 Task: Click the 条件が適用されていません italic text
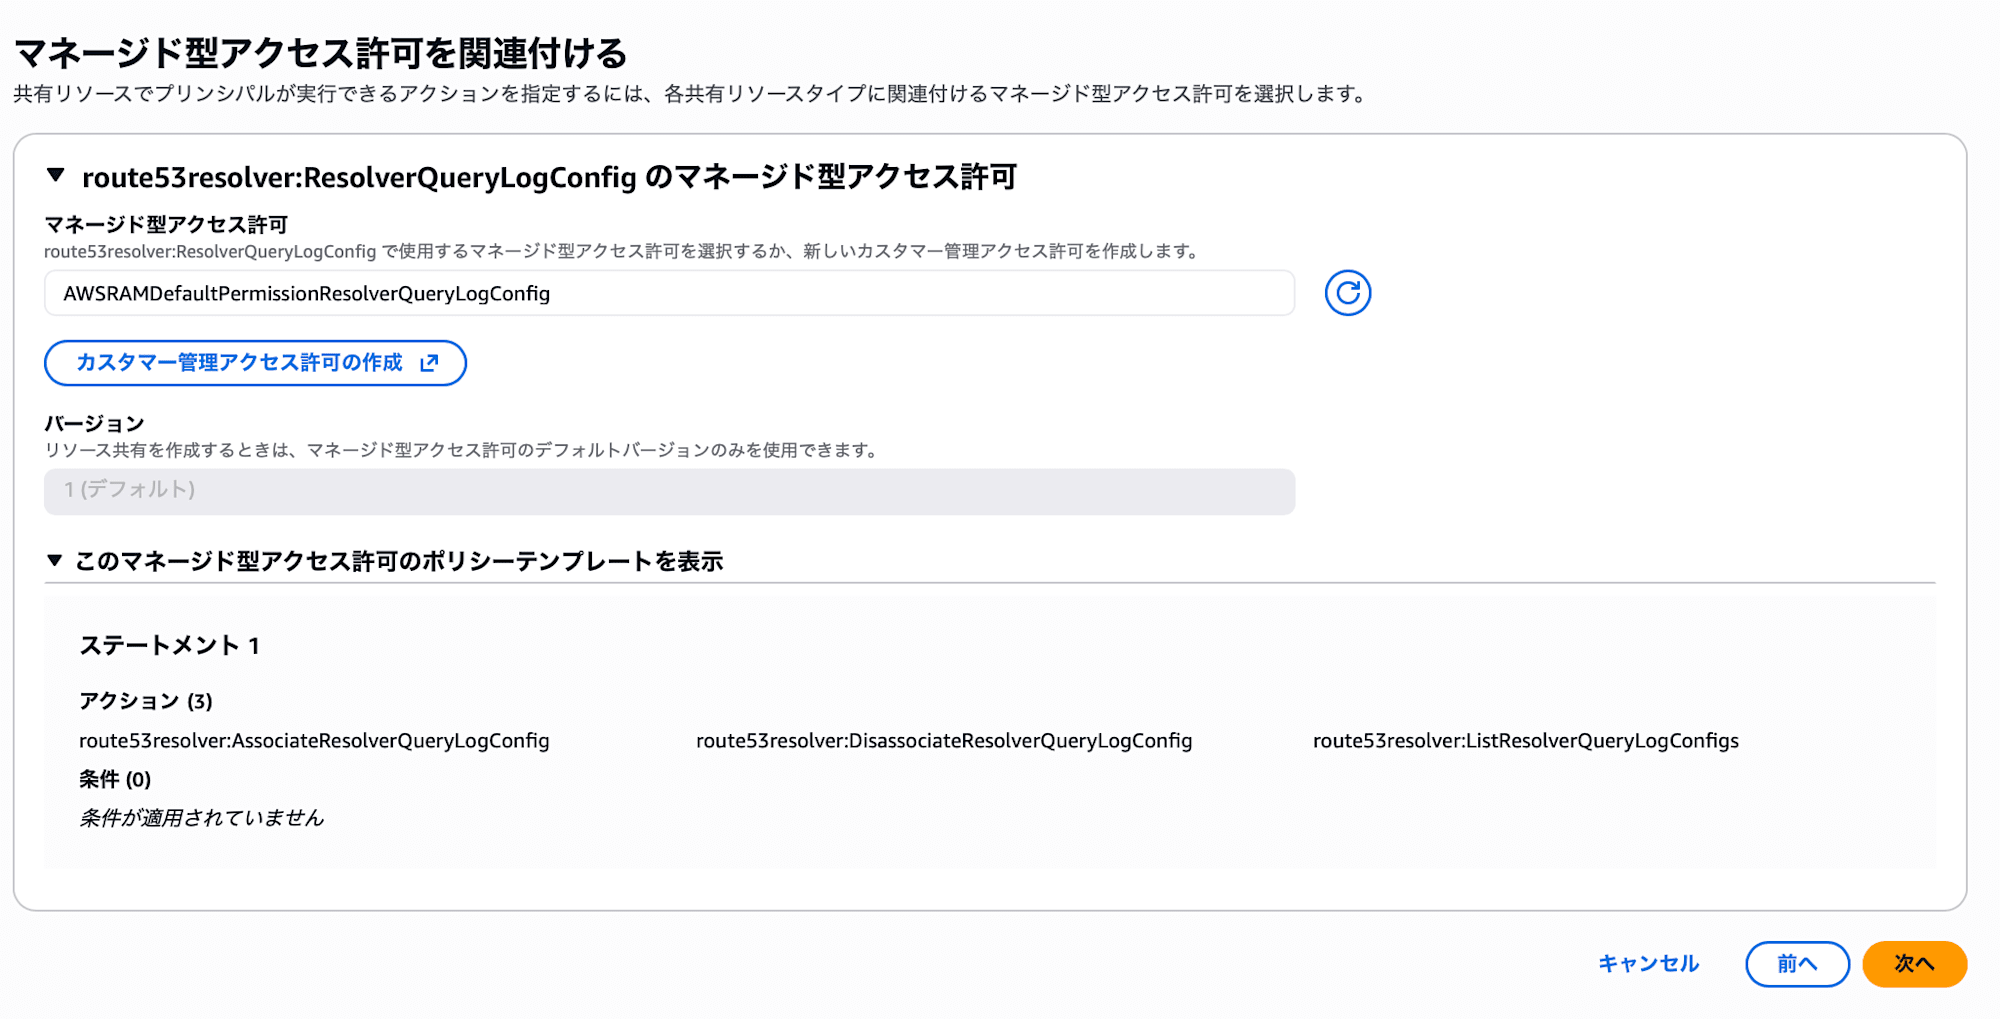(x=202, y=818)
